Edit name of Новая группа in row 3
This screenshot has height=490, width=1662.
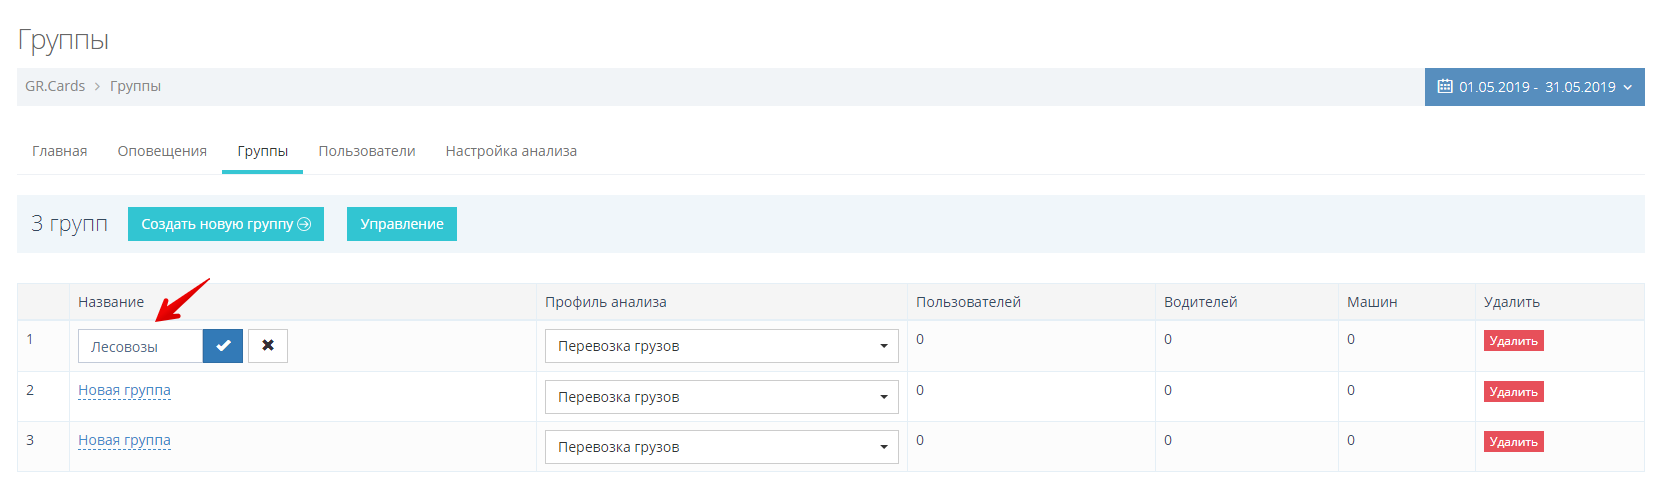[124, 440]
